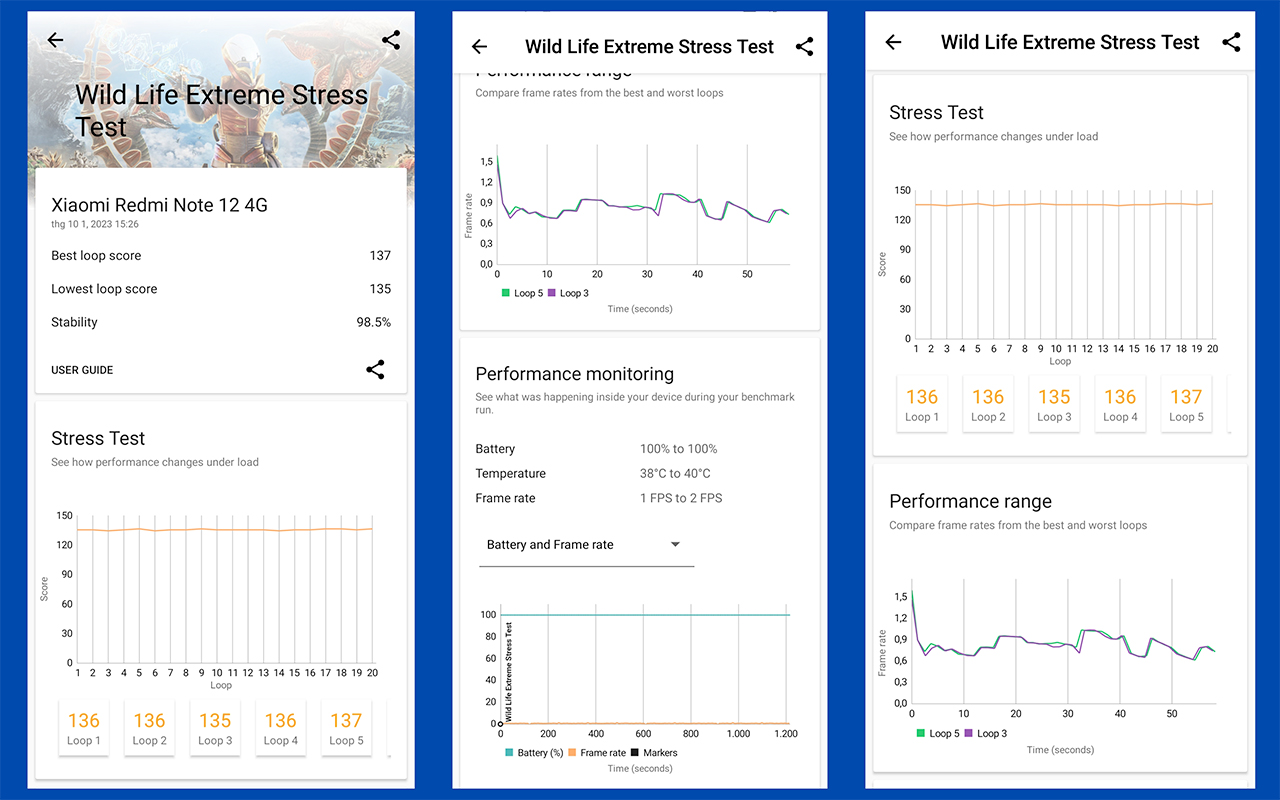
Task: Click black Markers legend swatch
Action: (635, 753)
